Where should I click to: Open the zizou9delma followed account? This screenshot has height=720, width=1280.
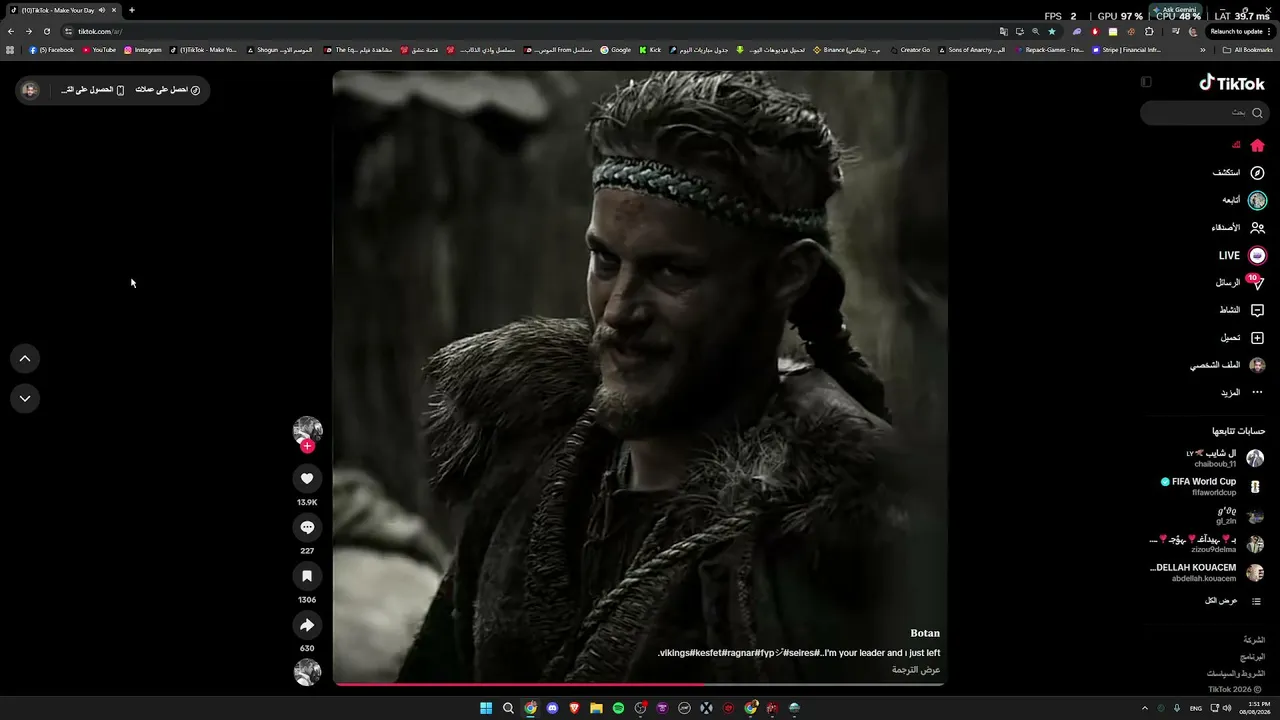tap(1207, 544)
